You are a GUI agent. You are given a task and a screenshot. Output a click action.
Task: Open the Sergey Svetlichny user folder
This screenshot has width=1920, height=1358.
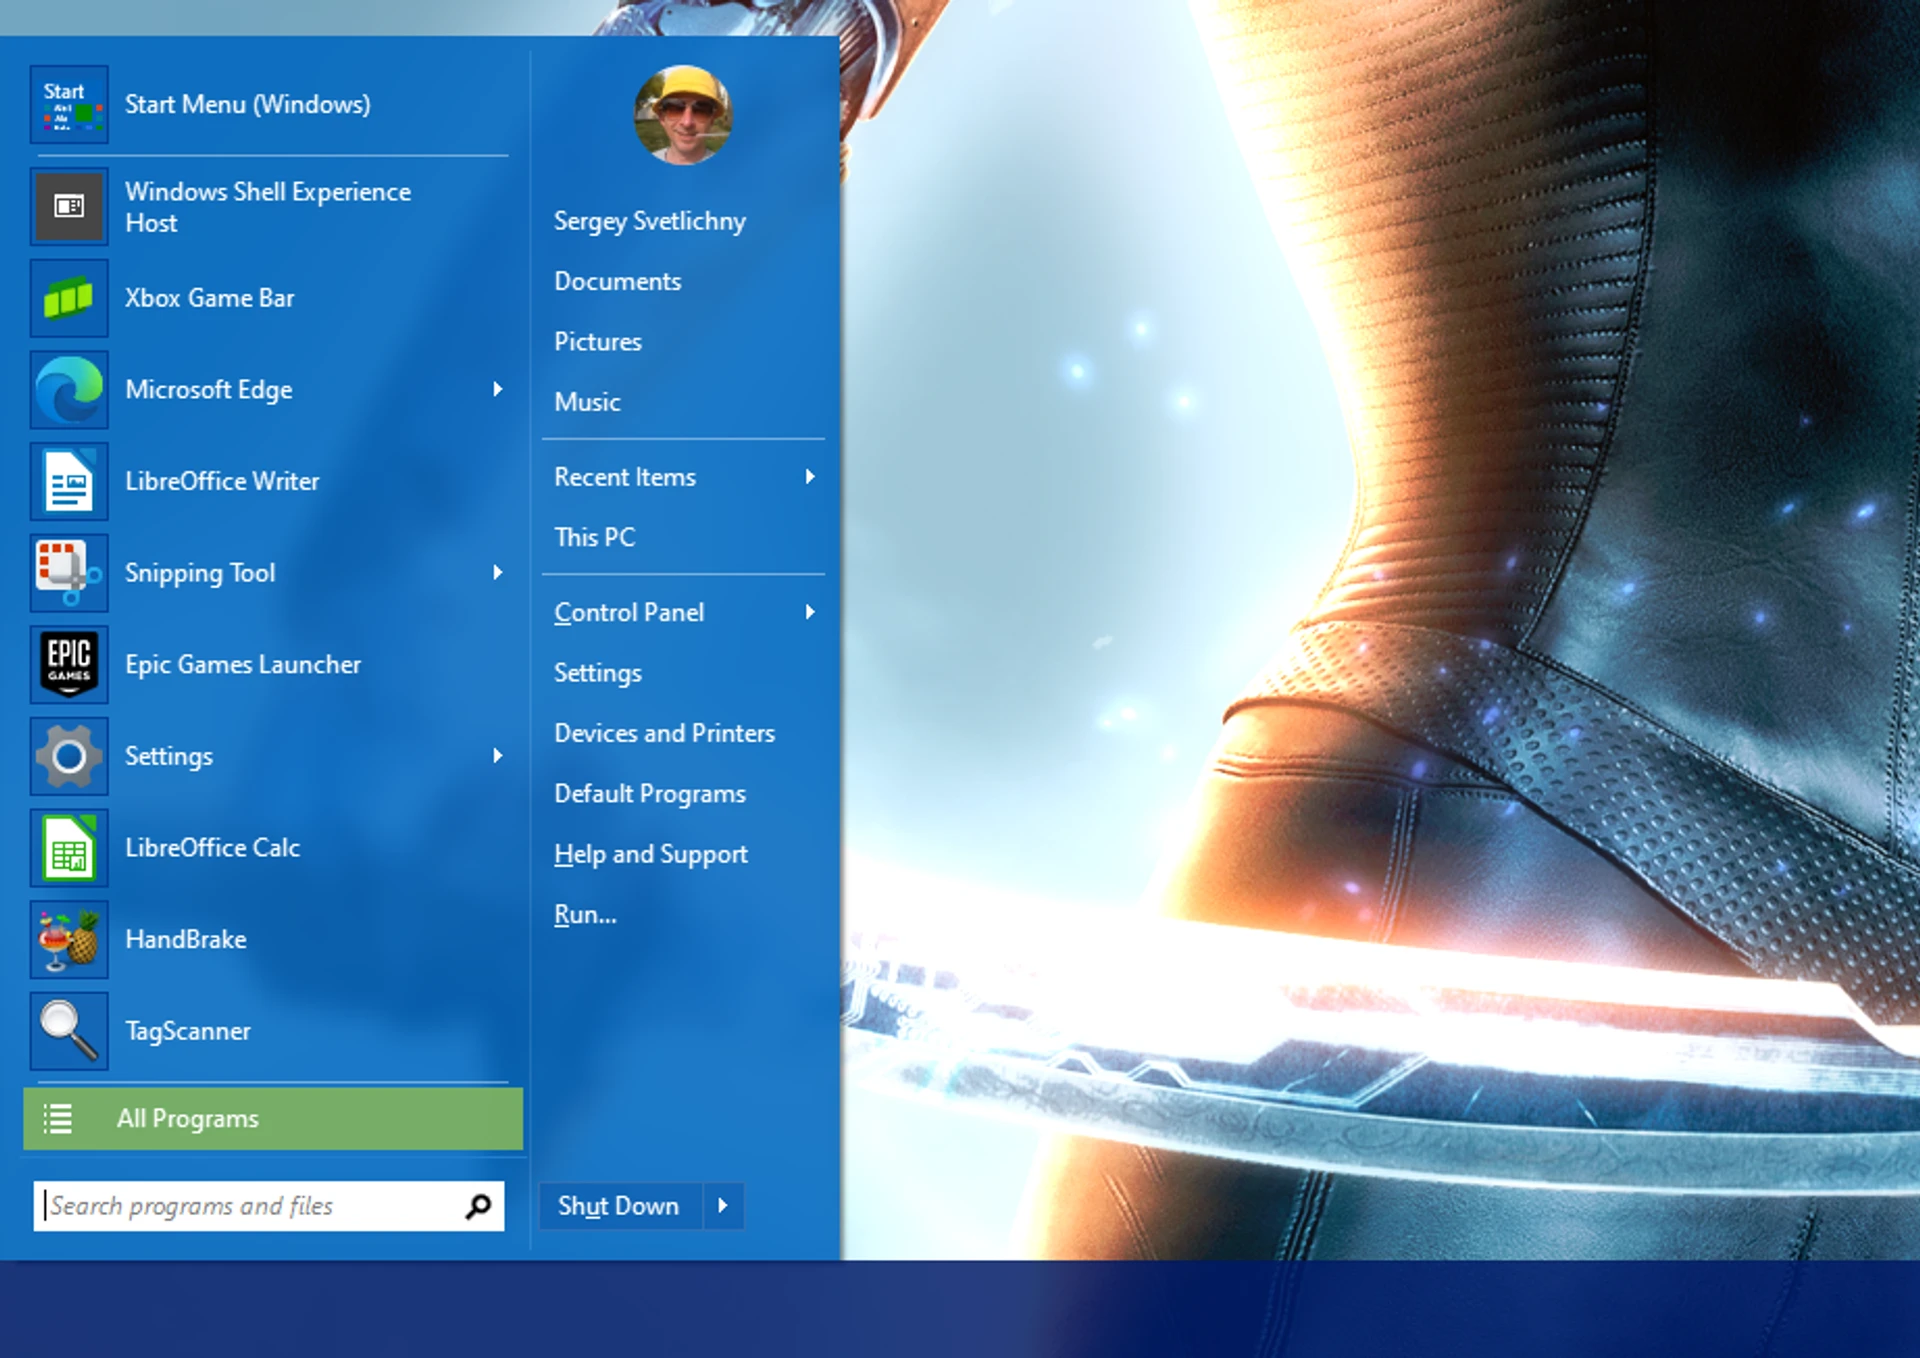tap(650, 221)
